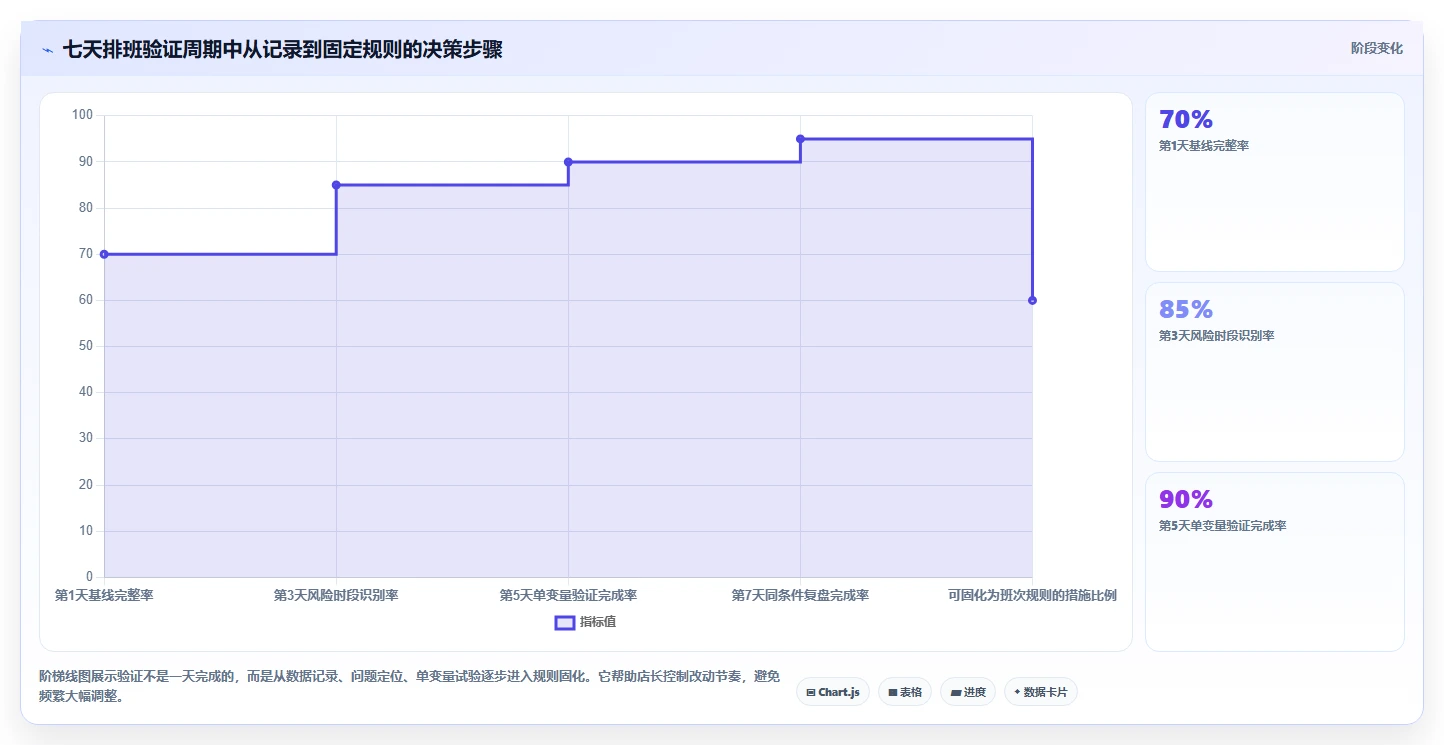Click the 90% figure in the third card
1444x745 pixels.
(x=1186, y=499)
